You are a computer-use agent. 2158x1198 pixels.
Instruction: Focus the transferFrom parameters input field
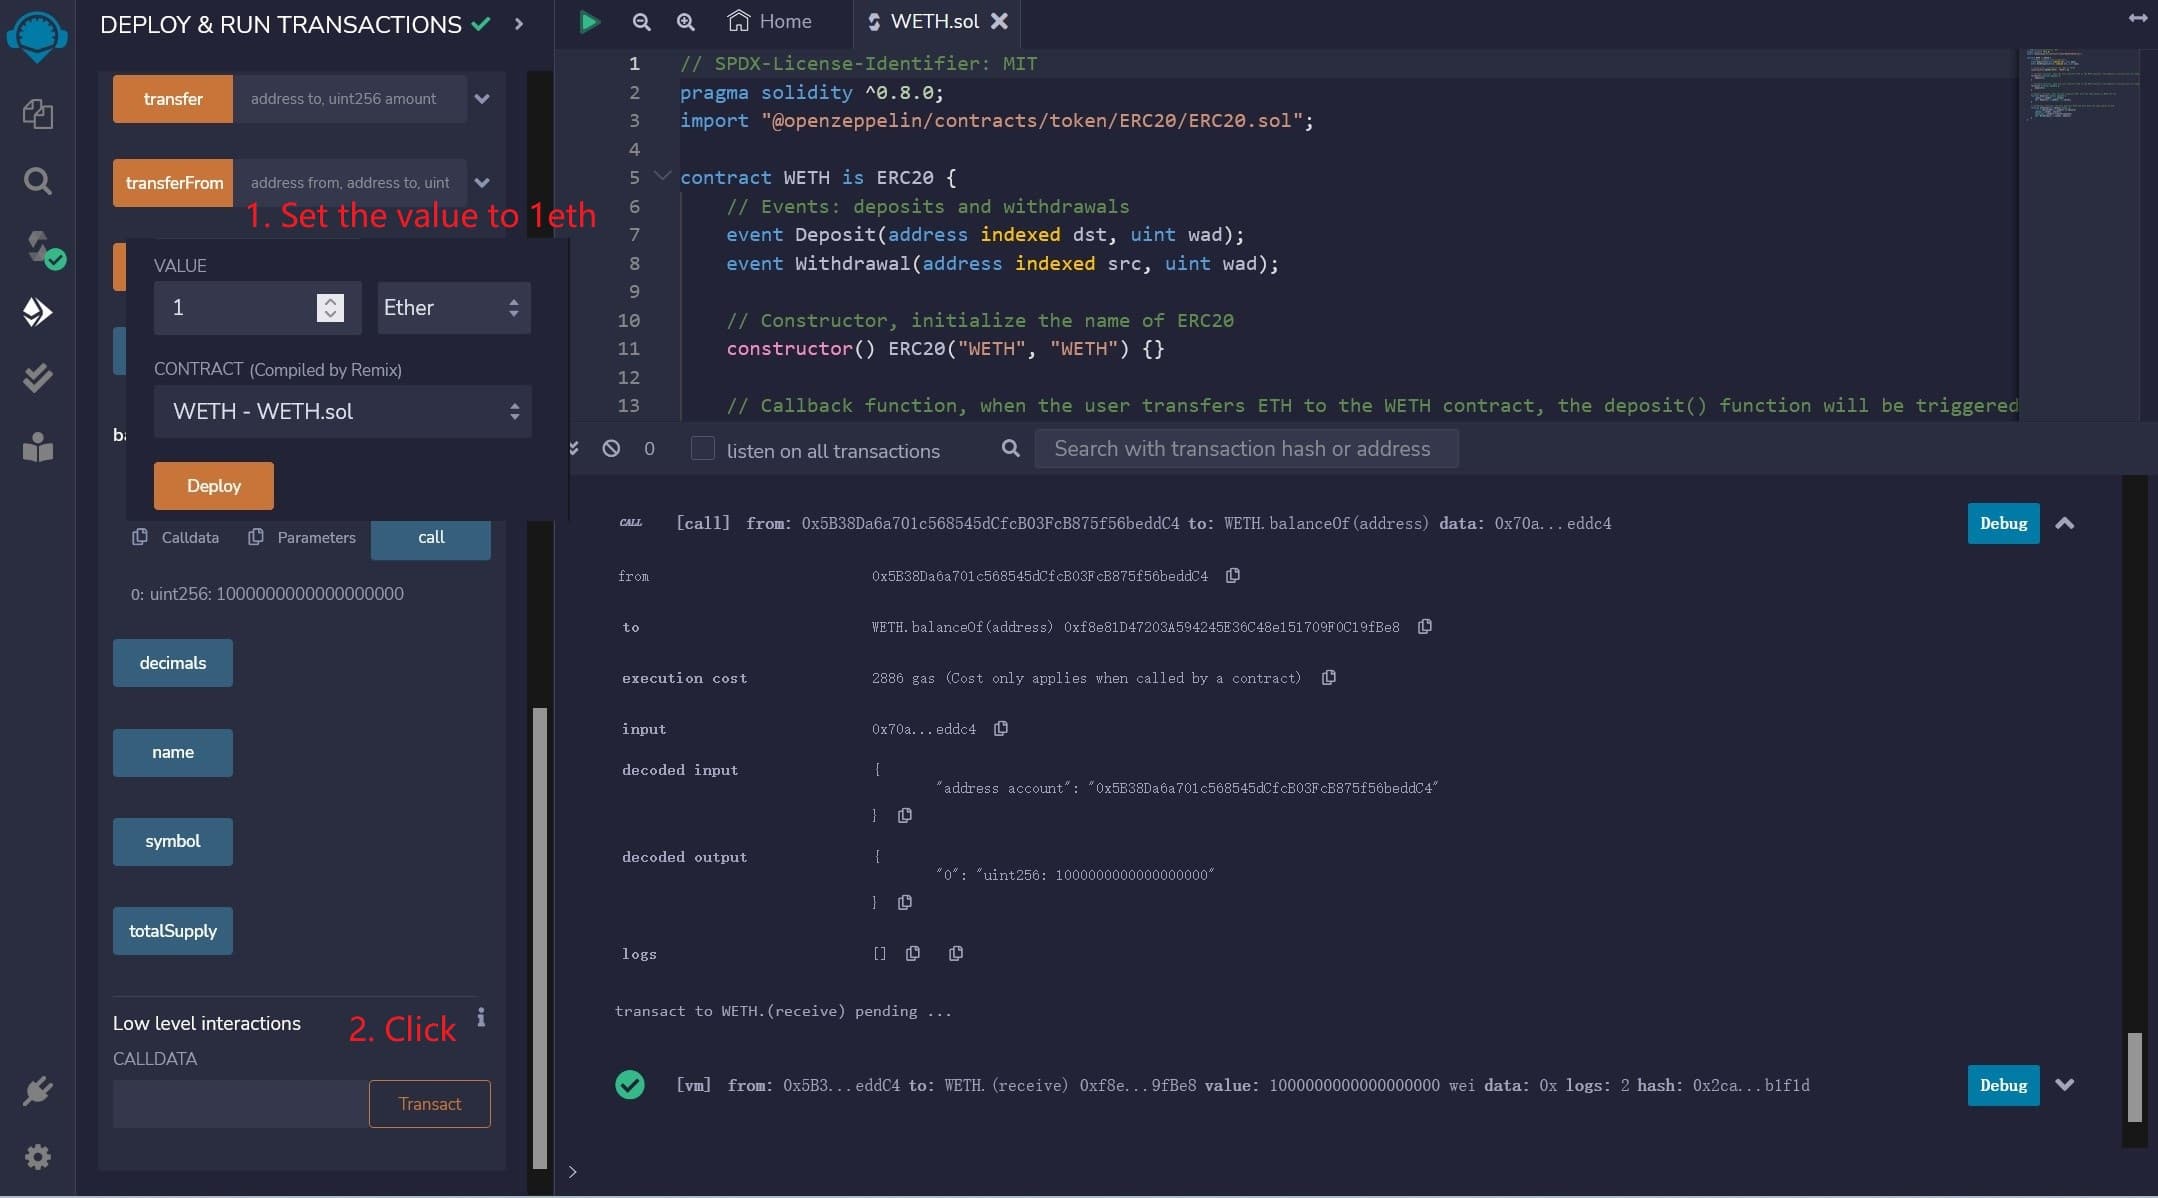pos(350,183)
